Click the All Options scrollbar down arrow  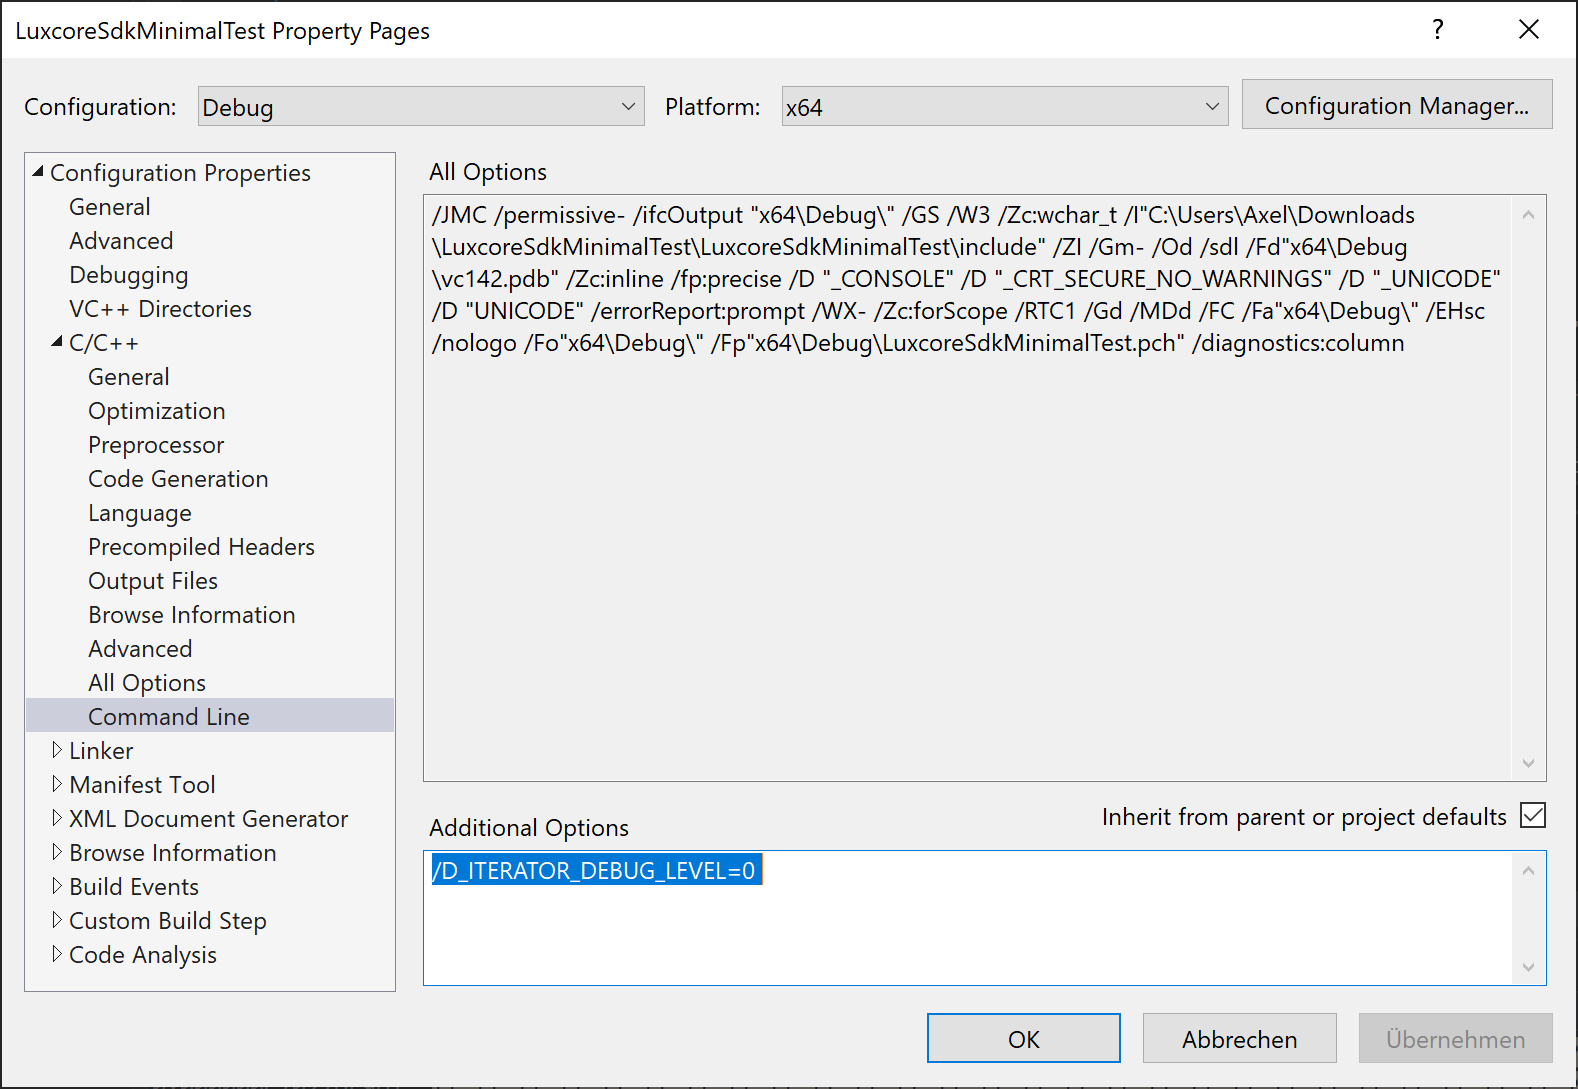pyautogui.click(x=1528, y=763)
